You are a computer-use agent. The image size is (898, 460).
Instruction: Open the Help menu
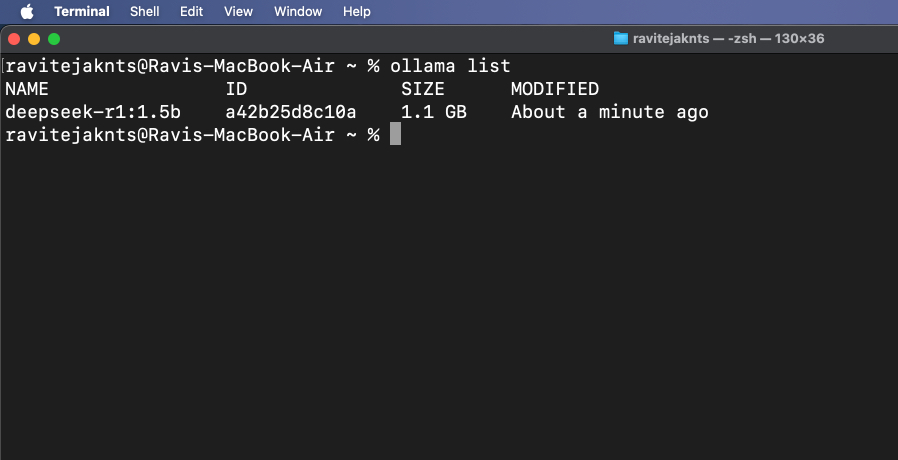pyautogui.click(x=357, y=12)
